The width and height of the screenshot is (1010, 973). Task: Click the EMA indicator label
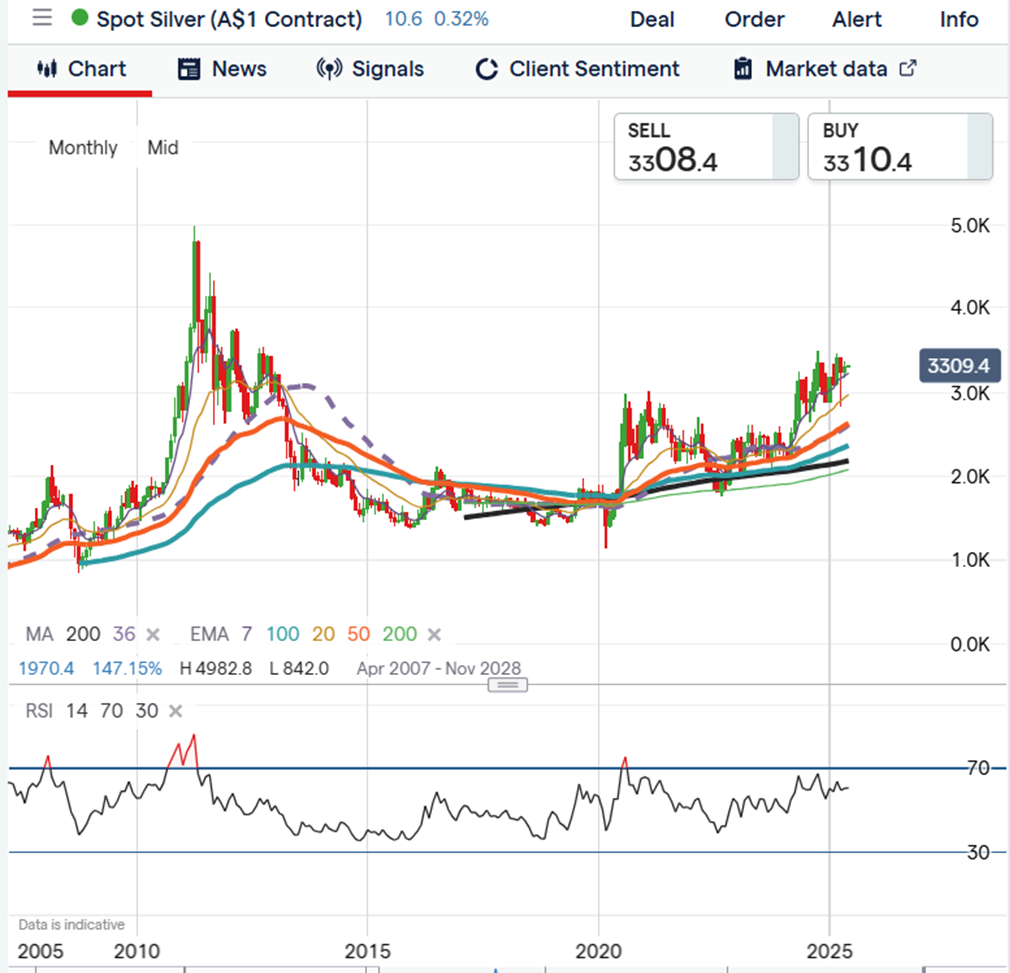pos(209,634)
